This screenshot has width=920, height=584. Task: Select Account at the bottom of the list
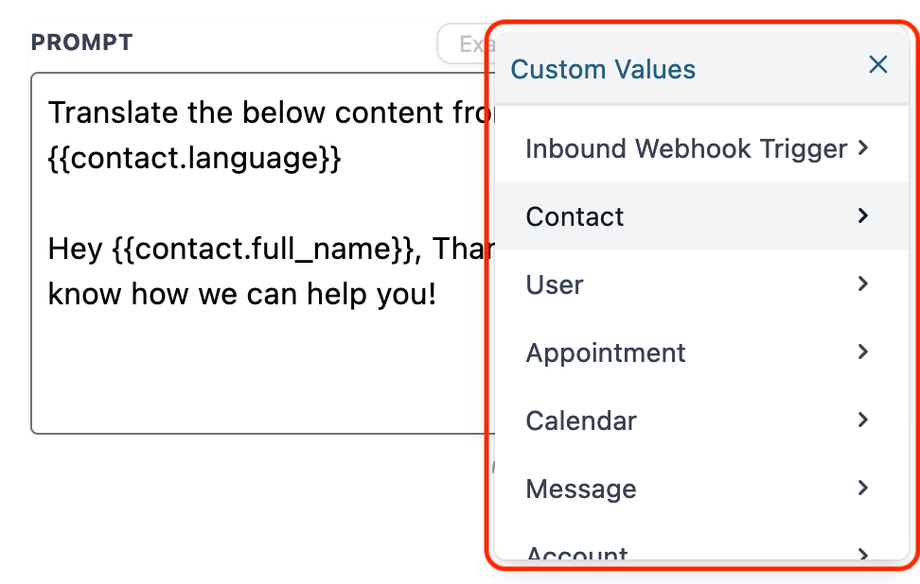click(x=577, y=552)
